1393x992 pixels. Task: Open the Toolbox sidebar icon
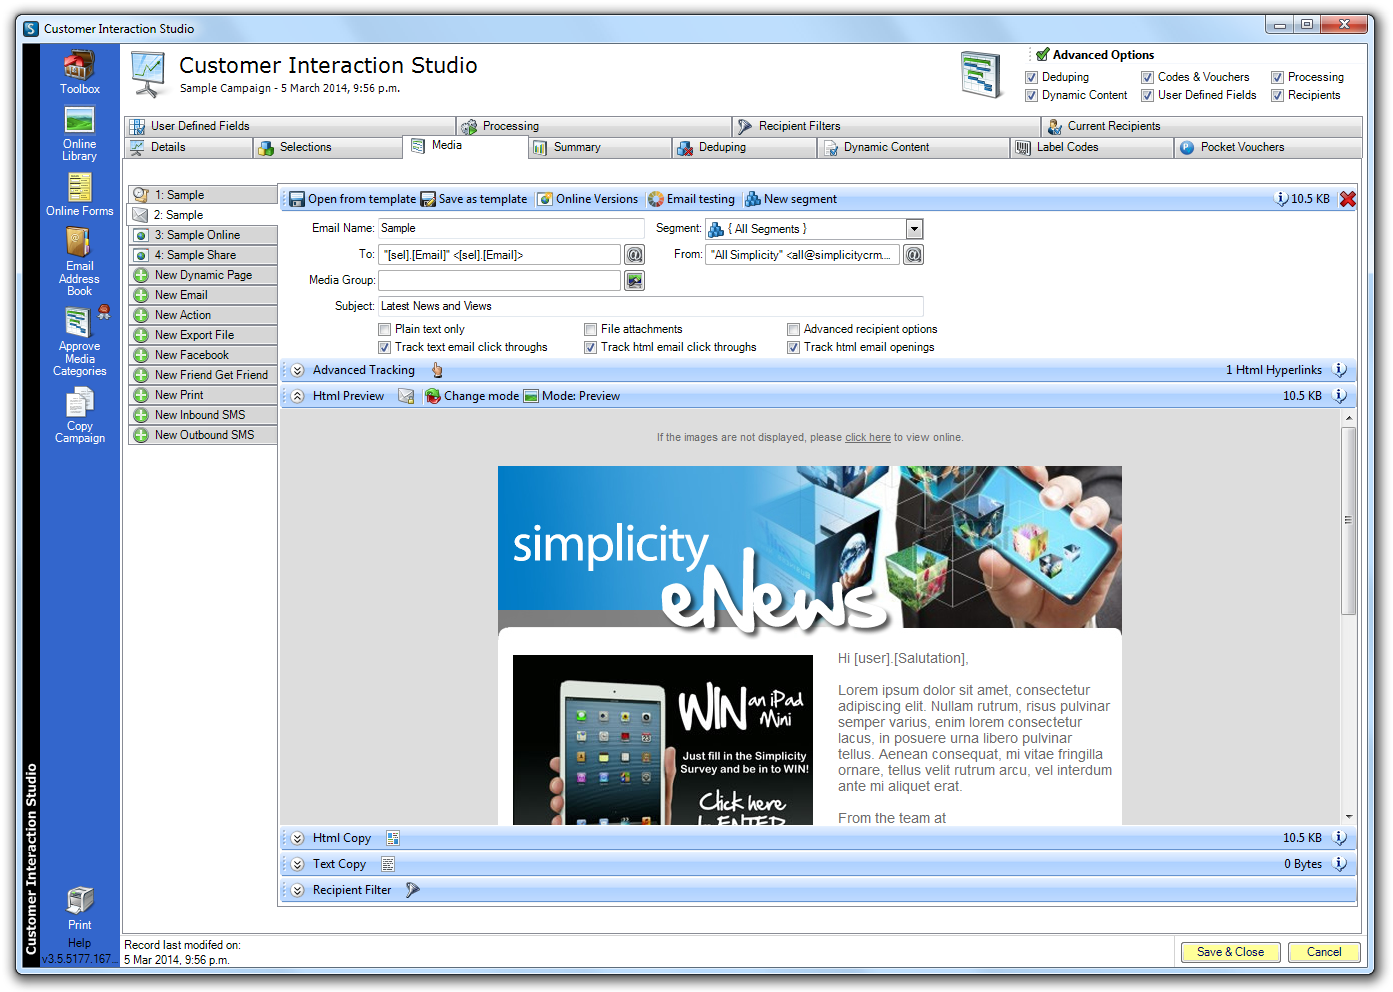click(79, 66)
